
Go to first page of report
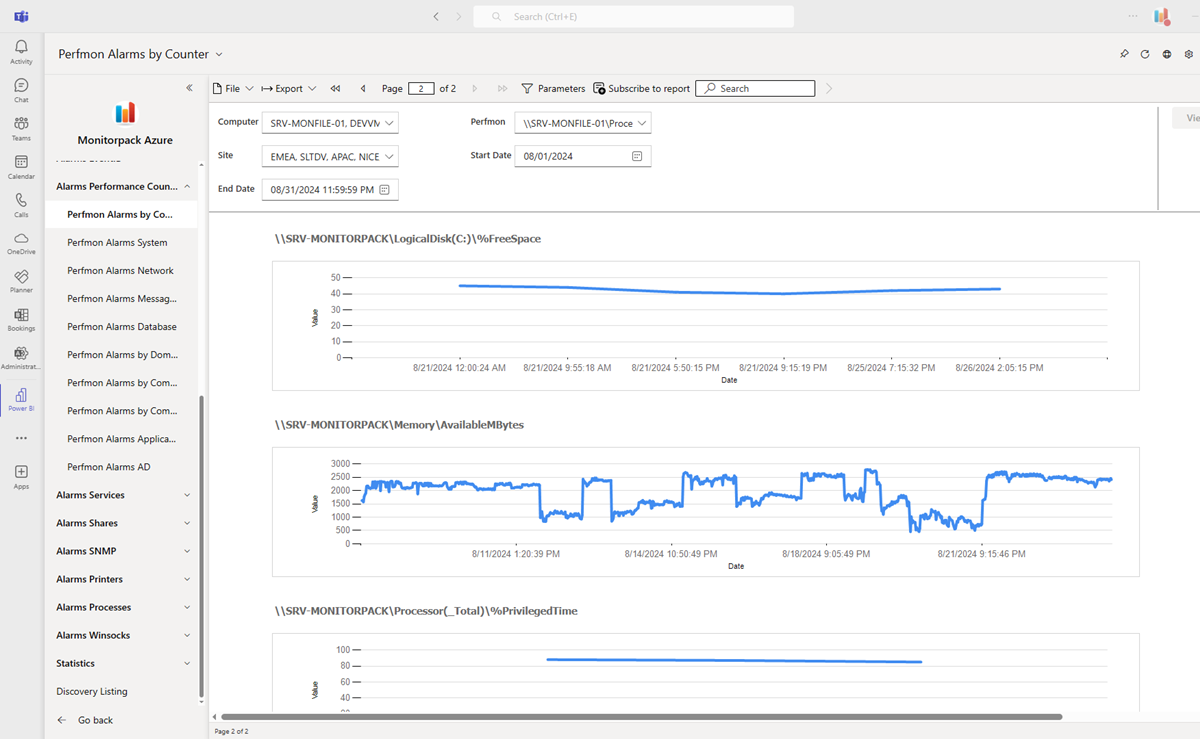point(336,89)
